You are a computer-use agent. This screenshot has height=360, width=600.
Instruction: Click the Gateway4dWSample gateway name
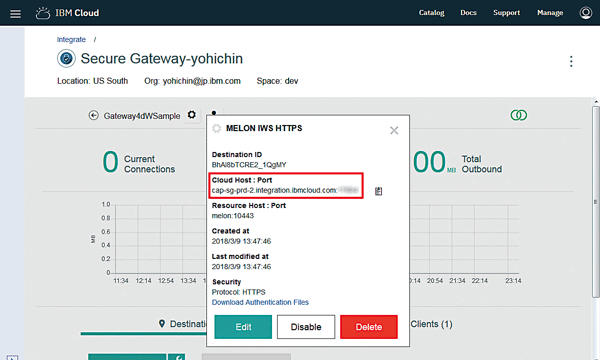tap(142, 116)
